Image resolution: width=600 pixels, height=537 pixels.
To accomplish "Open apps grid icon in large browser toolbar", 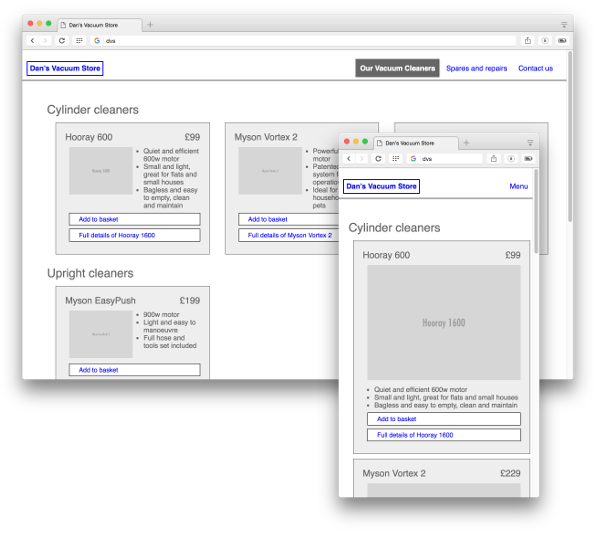I will [79, 41].
